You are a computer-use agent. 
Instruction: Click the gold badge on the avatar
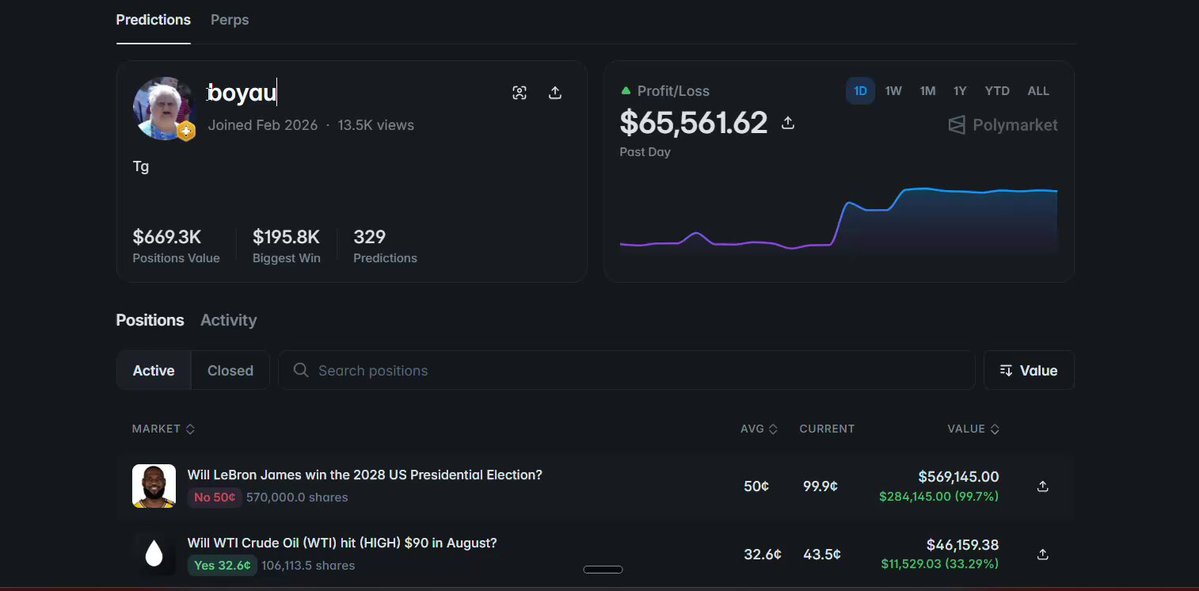coord(187,132)
